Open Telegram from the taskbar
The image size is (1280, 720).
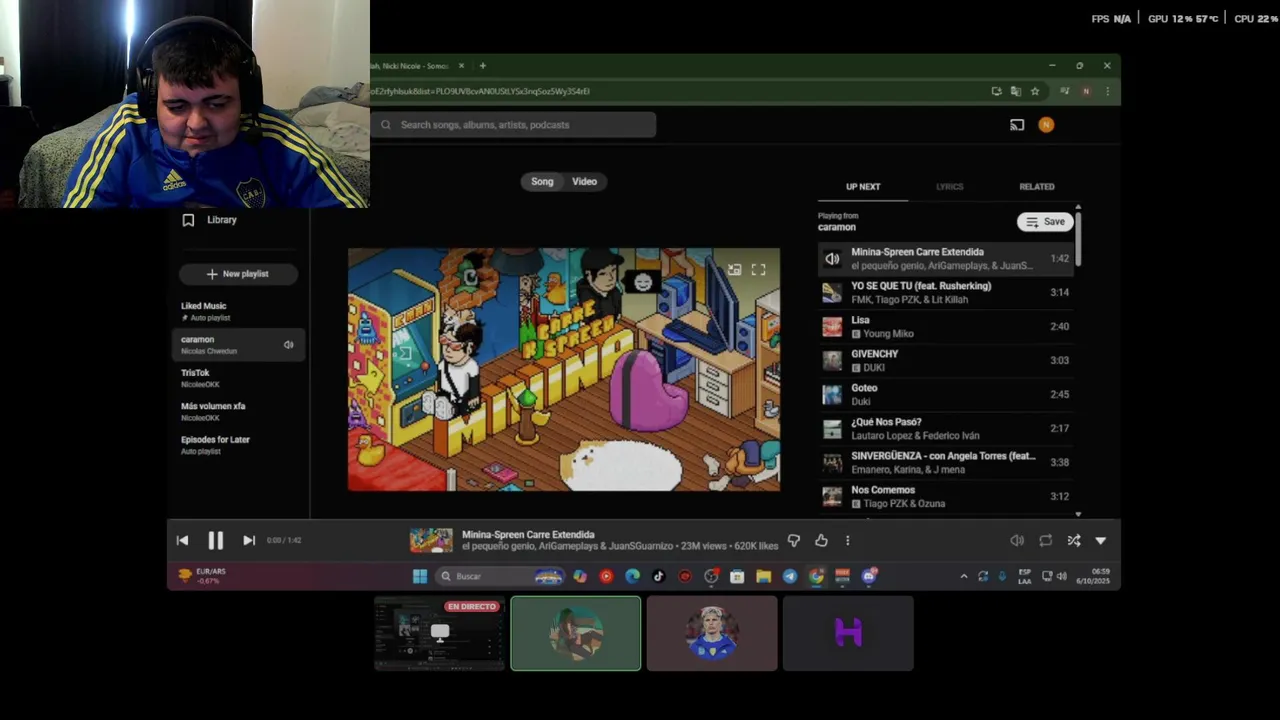[790, 576]
